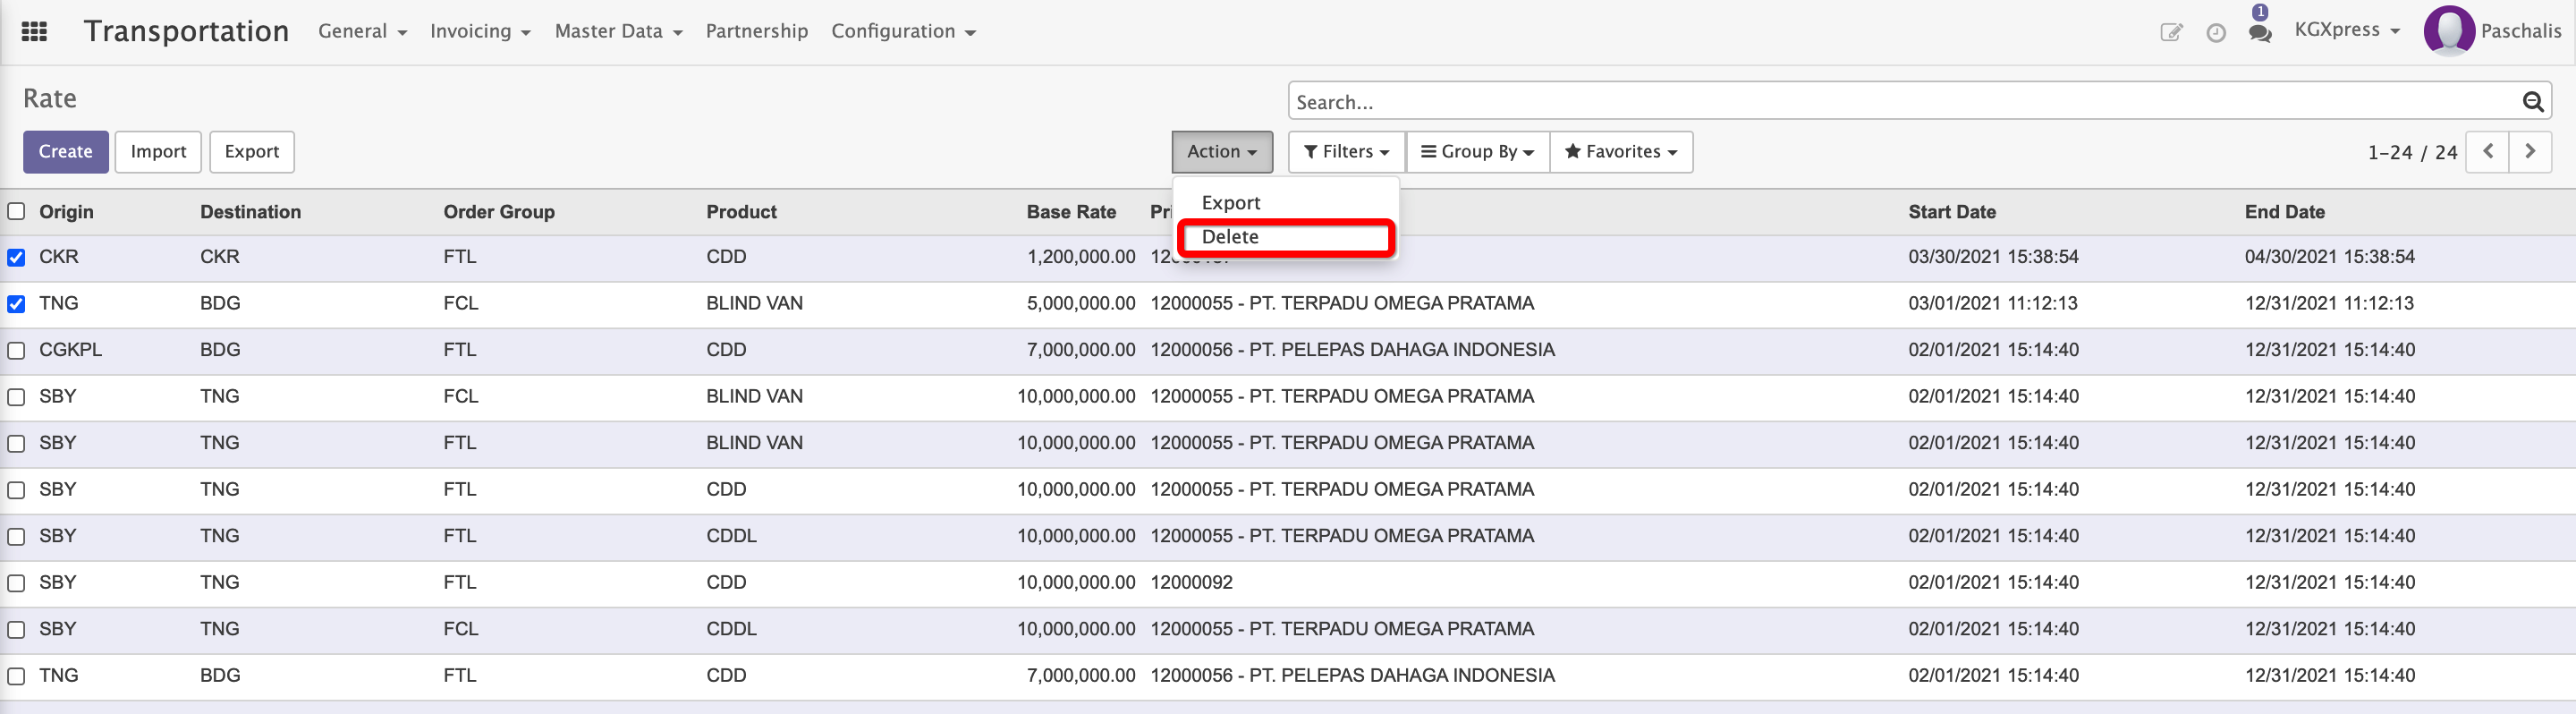The height and width of the screenshot is (714, 2576).
Task: Click the 12000092 partner cell
Action: [1191, 583]
